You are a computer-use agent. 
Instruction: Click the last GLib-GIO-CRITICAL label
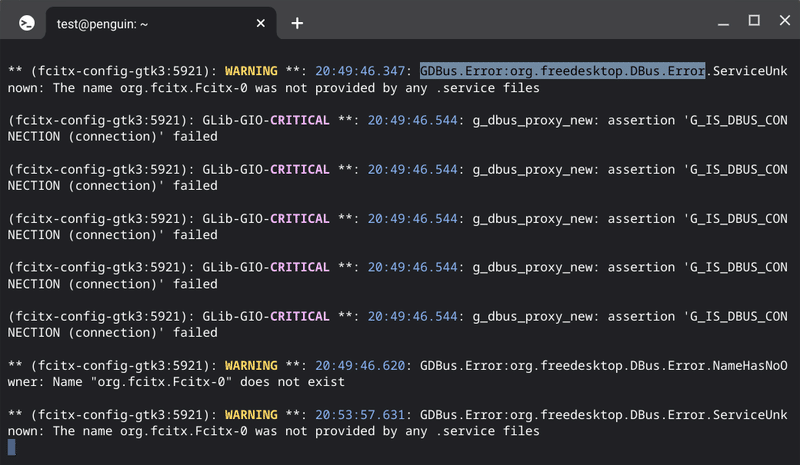point(266,316)
